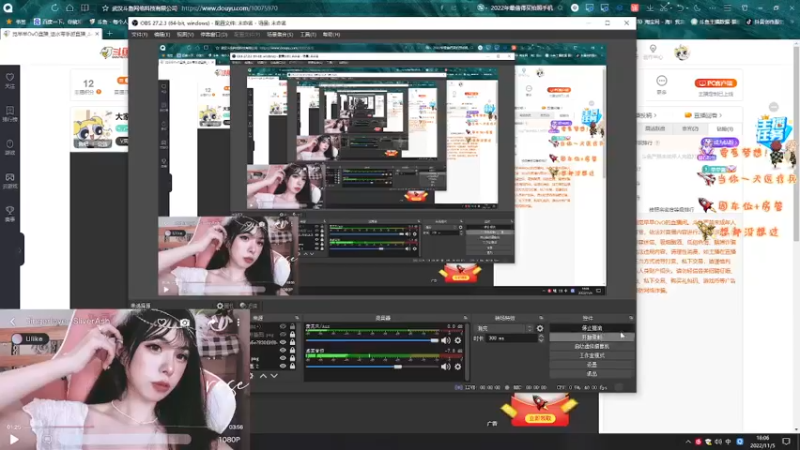This screenshot has width=800, height=450.
Task: Open OBS 设置 button
Action: click(x=592, y=365)
